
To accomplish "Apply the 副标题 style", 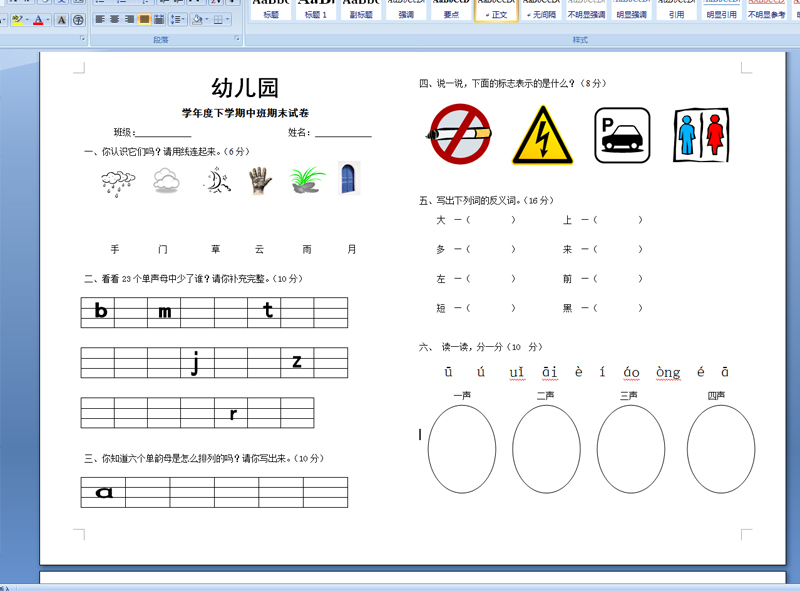I will click(x=361, y=10).
